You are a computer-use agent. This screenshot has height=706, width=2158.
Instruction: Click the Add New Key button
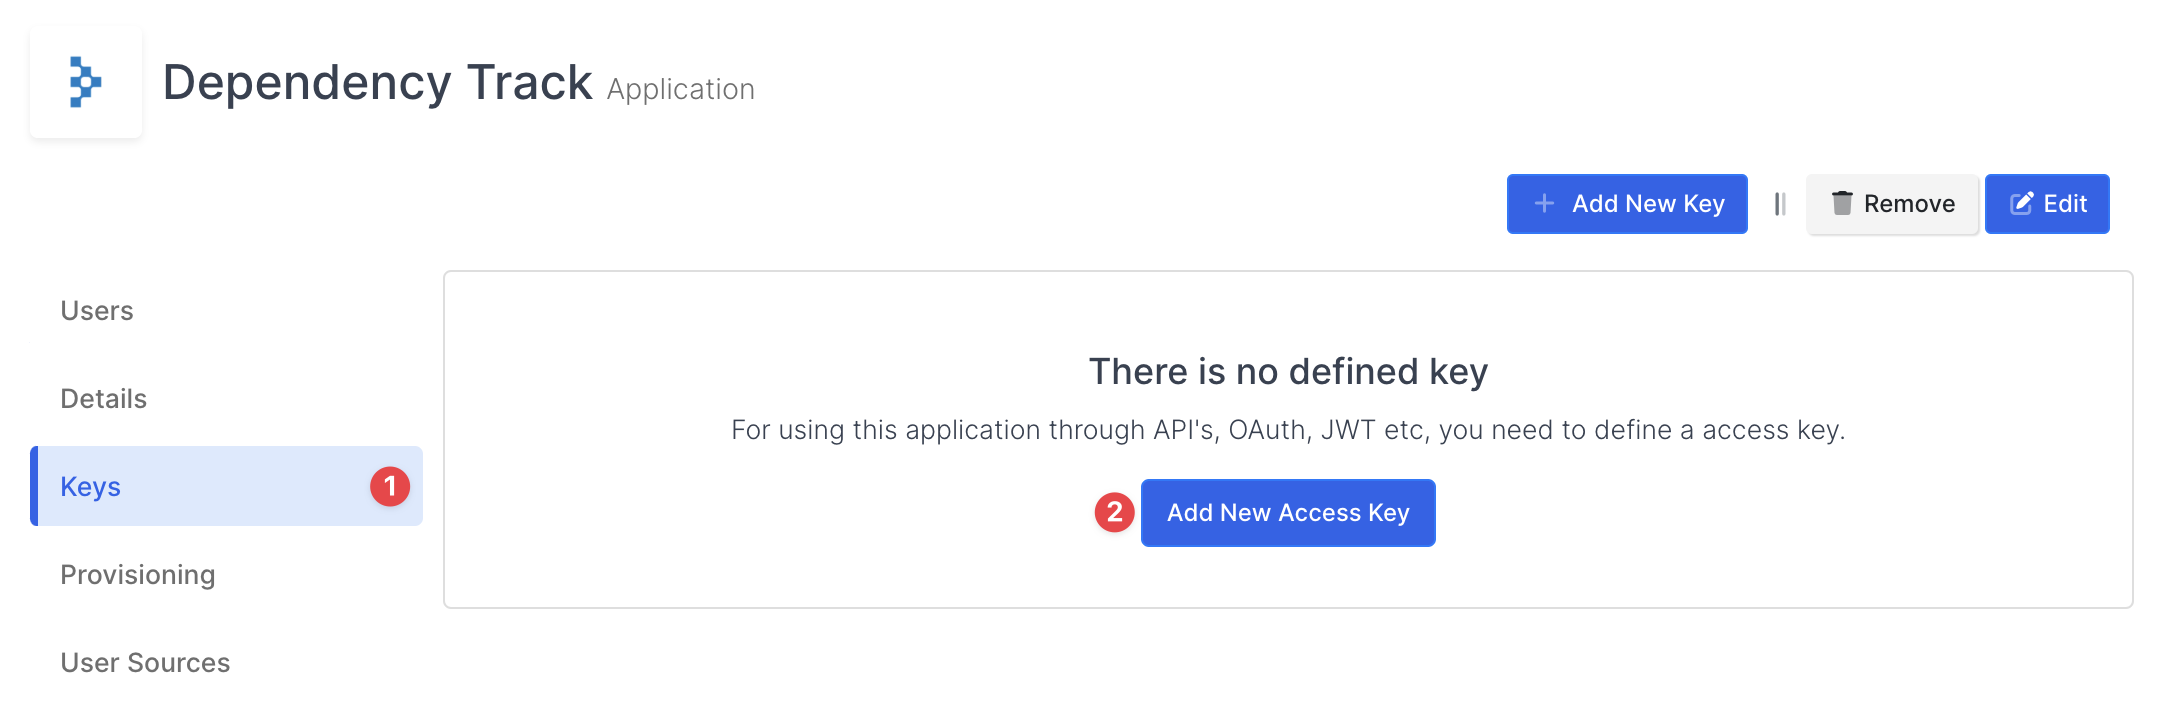coord(1626,203)
